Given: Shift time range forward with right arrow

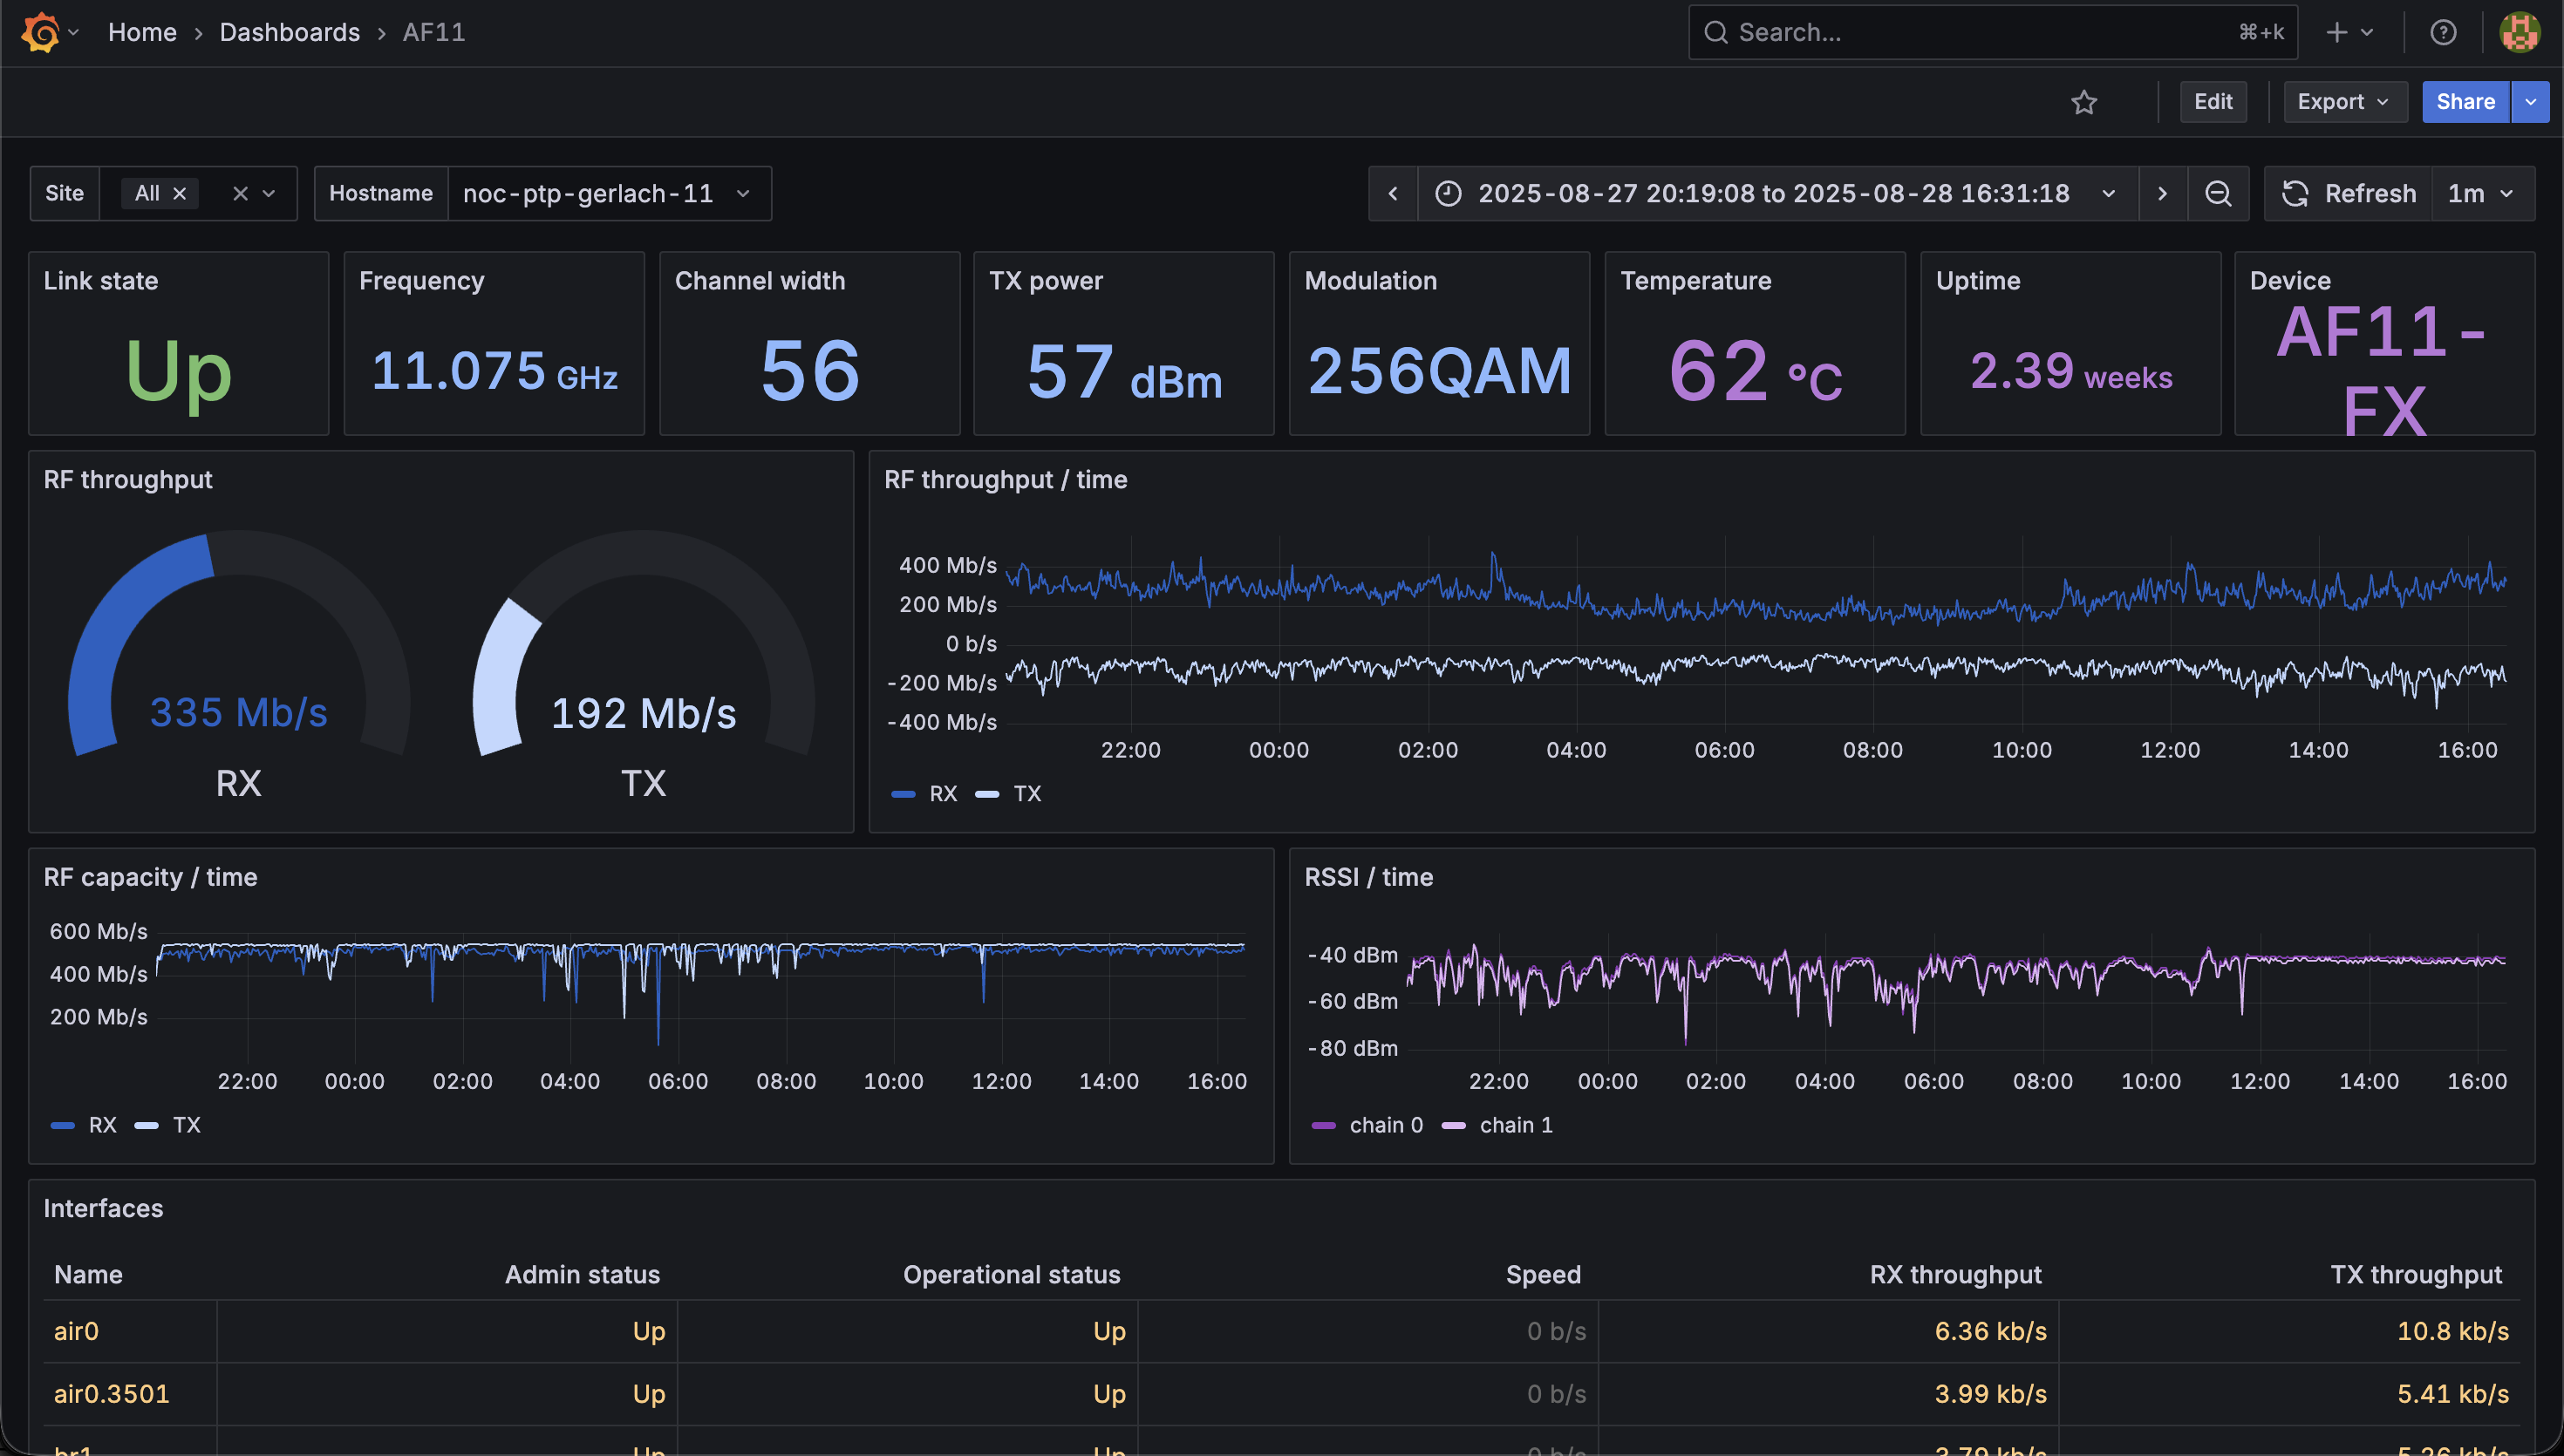Looking at the screenshot, I should click(x=2162, y=193).
